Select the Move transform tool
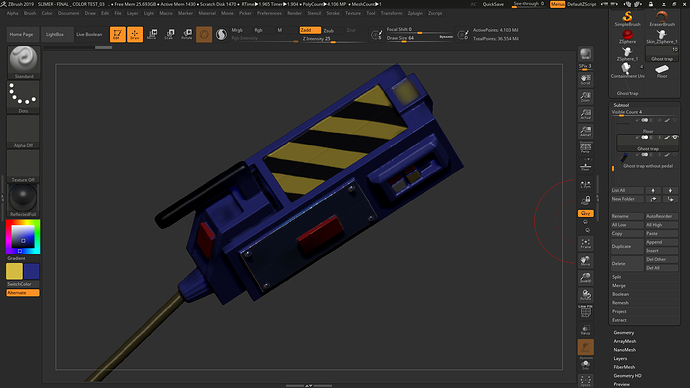The height and width of the screenshot is (388, 690). pyautogui.click(x=152, y=34)
